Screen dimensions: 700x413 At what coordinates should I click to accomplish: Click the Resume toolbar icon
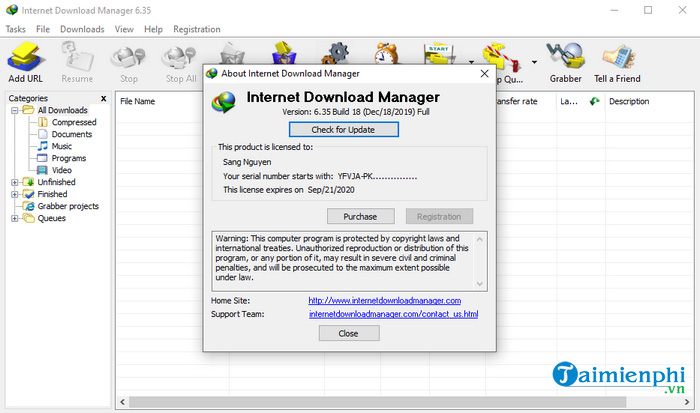[77, 63]
